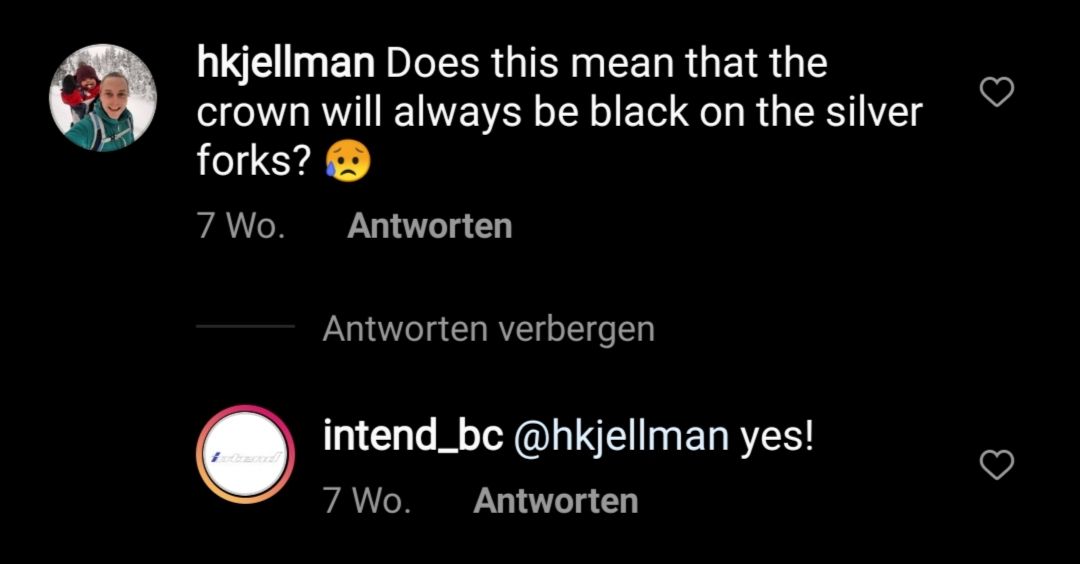Like the reply from intend_bc
The height and width of the screenshot is (564, 1080).
coord(996,464)
